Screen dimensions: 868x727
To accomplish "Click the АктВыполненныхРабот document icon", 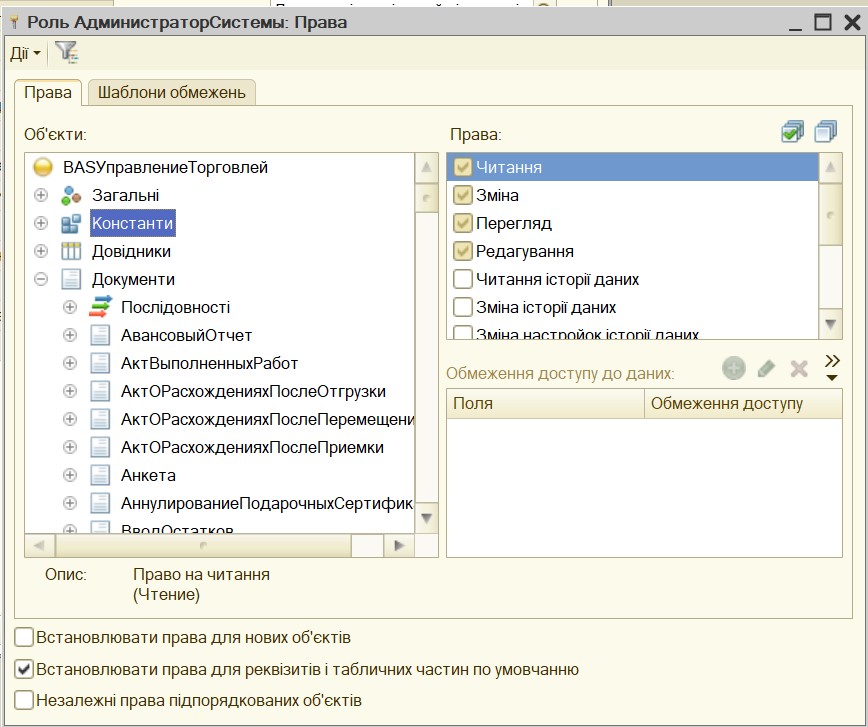I will 100,363.
